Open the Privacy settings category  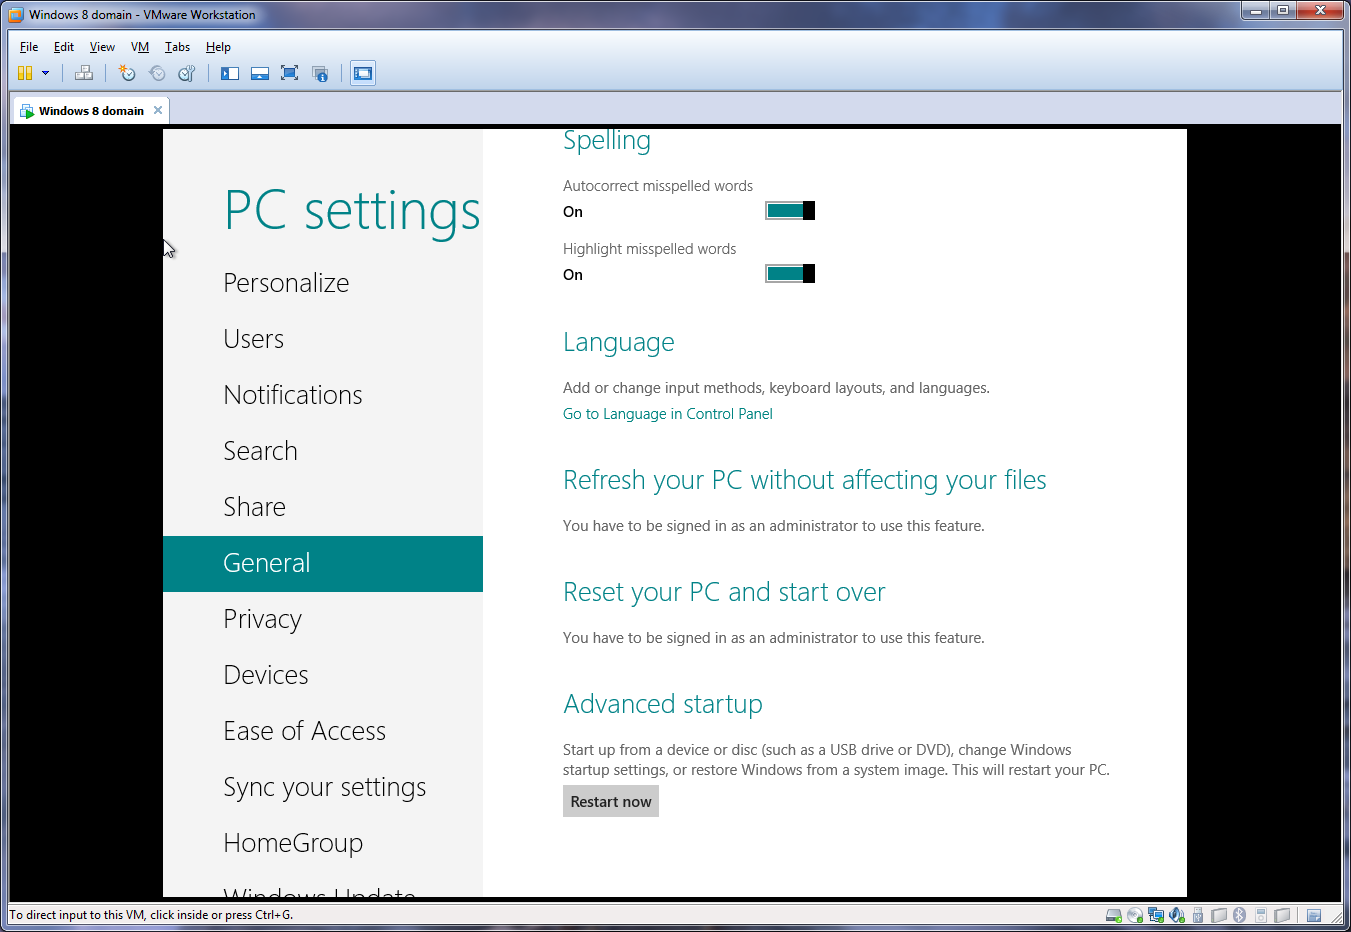point(262,619)
